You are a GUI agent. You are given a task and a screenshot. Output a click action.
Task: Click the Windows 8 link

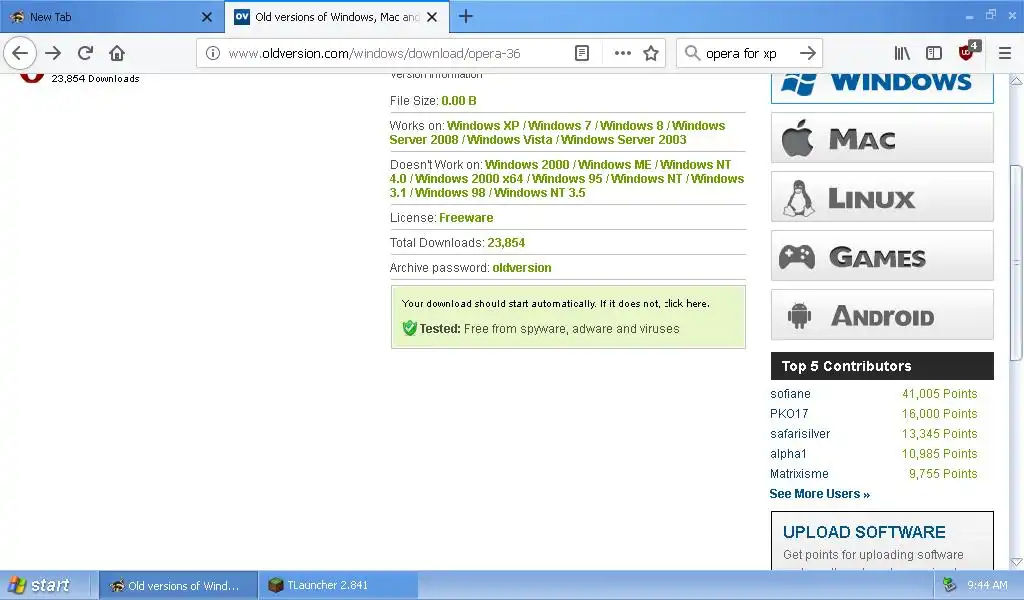[631, 125]
